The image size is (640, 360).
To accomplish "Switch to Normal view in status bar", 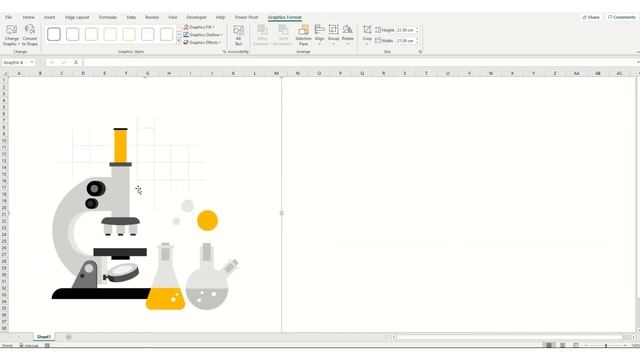I will pyautogui.click(x=549, y=345).
